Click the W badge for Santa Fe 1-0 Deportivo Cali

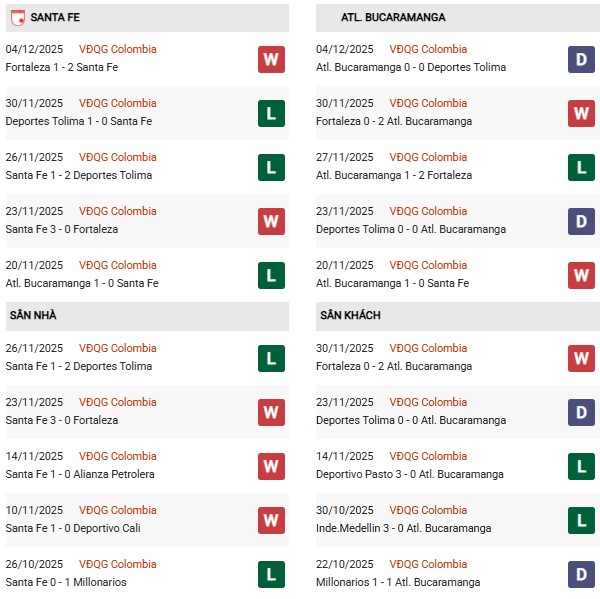tap(271, 520)
